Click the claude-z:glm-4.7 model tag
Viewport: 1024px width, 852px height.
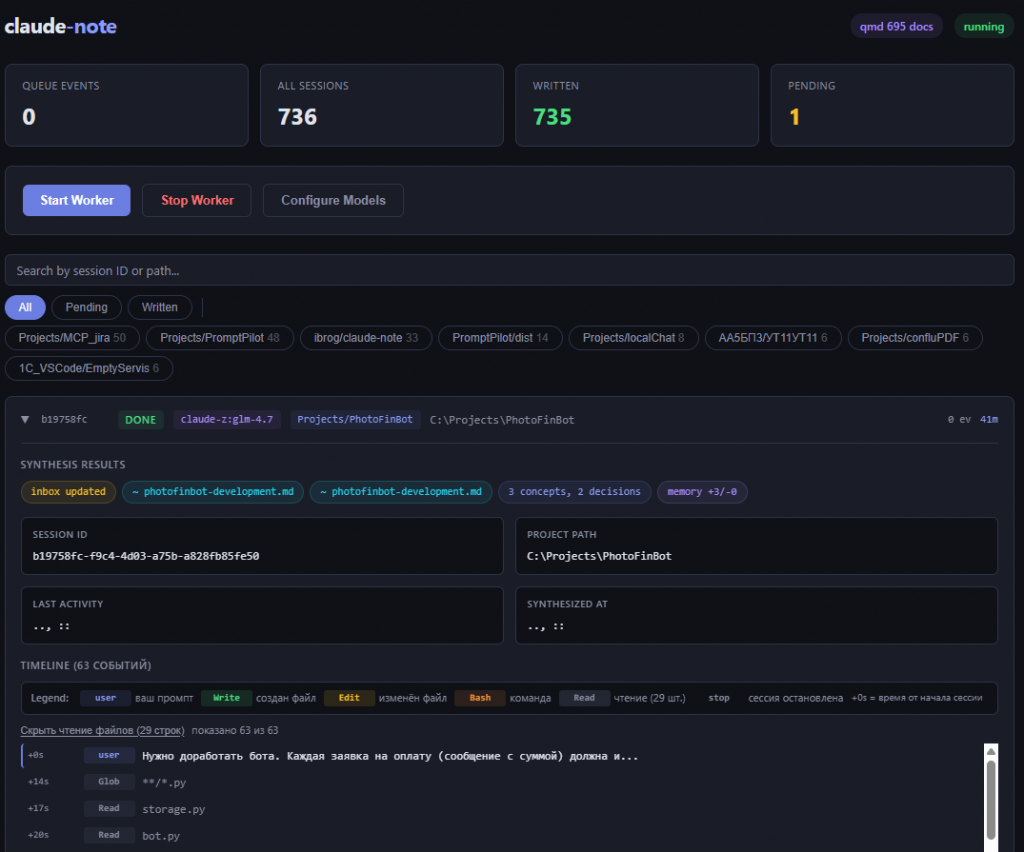point(227,419)
